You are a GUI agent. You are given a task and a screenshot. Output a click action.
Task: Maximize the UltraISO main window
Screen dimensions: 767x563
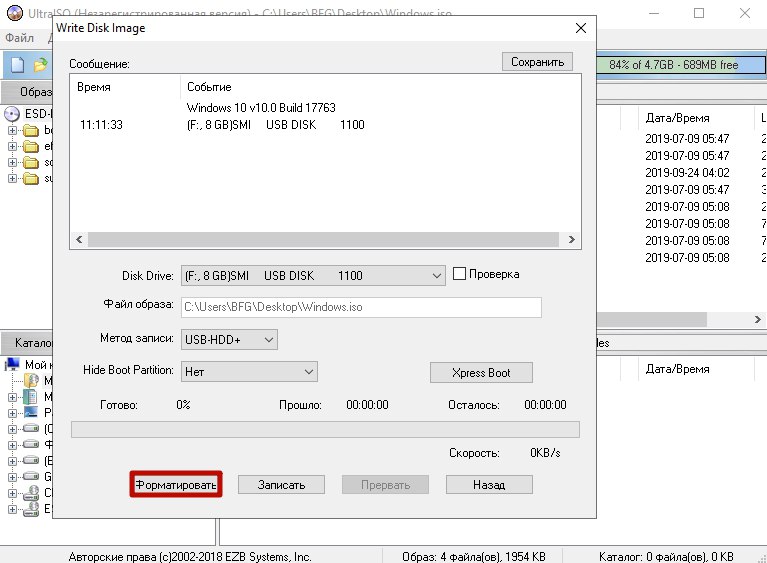coord(699,13)
